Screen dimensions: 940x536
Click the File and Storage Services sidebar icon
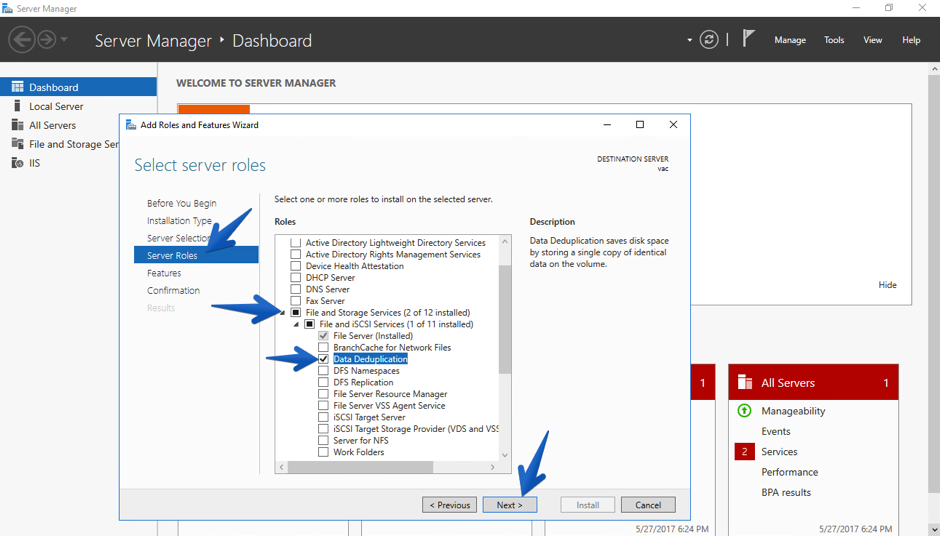point(17,144)
